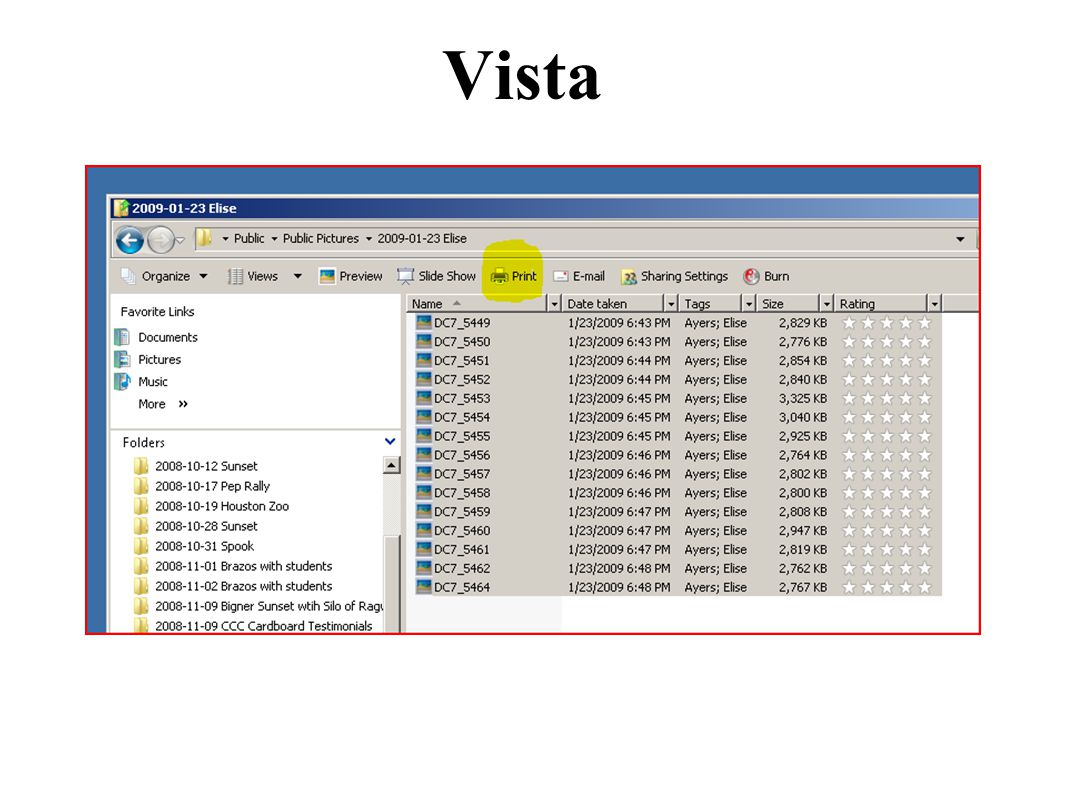Click Preview in the toolbar
The image size is (1066, 800).
351,276
